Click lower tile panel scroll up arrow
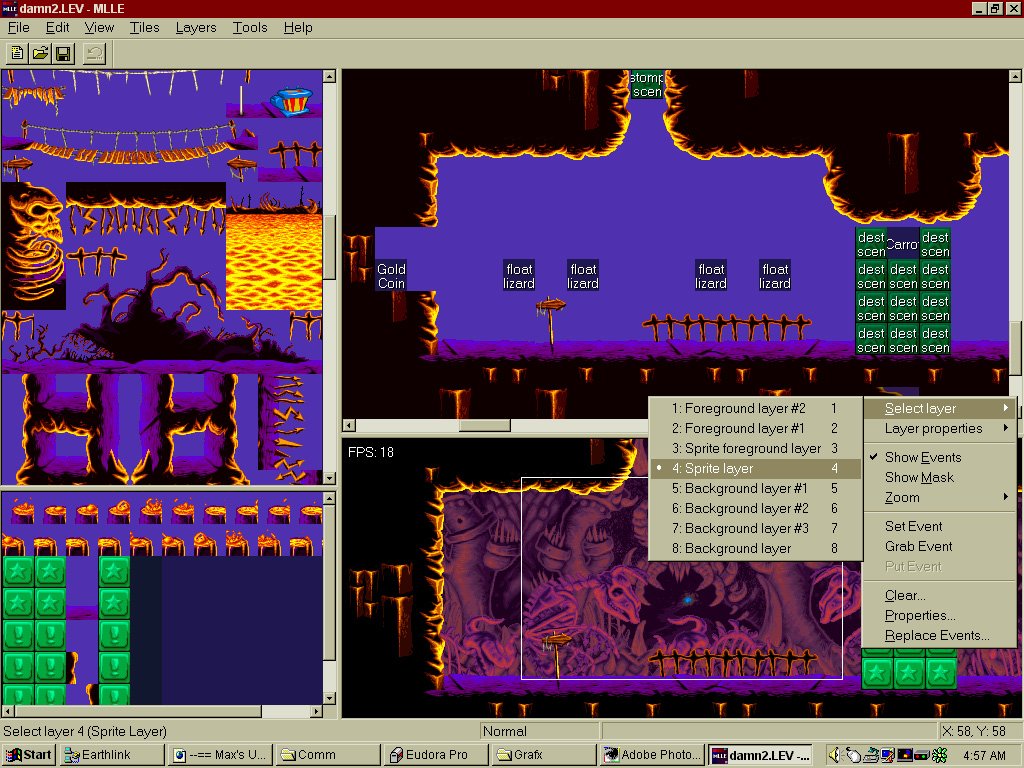Viewport: 1024px width, 768px height. [329, 499]
